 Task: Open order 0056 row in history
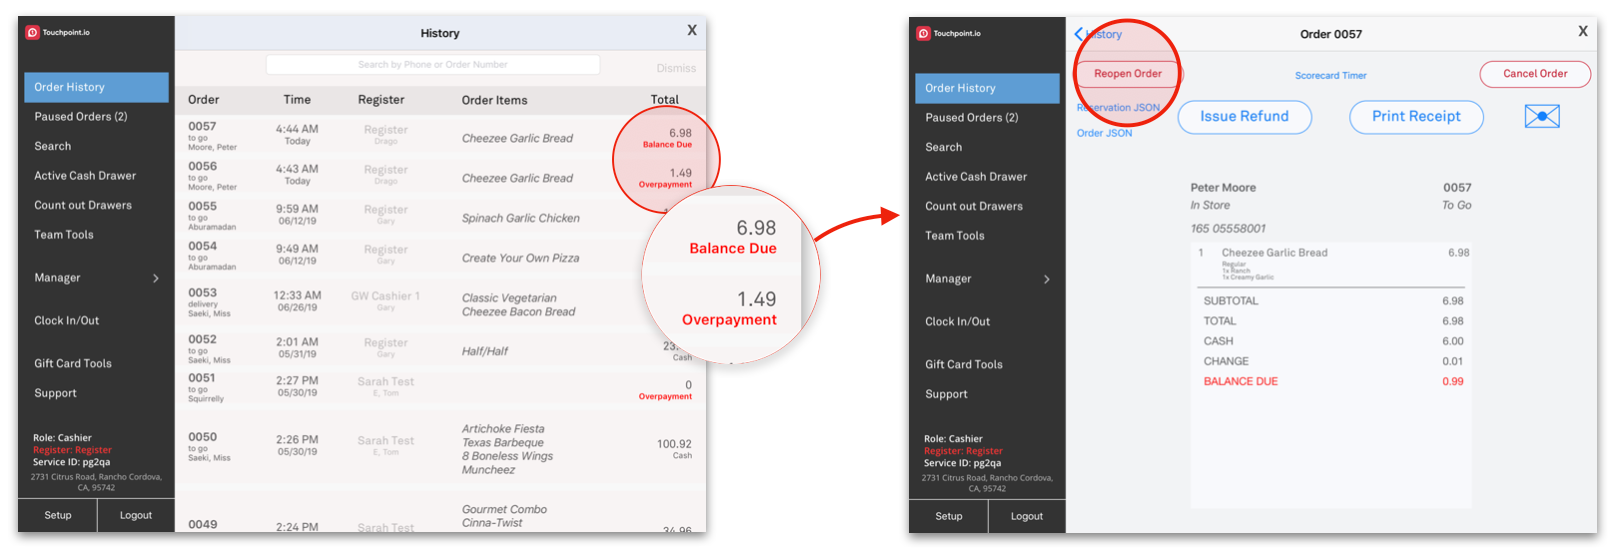pos(440,177)
